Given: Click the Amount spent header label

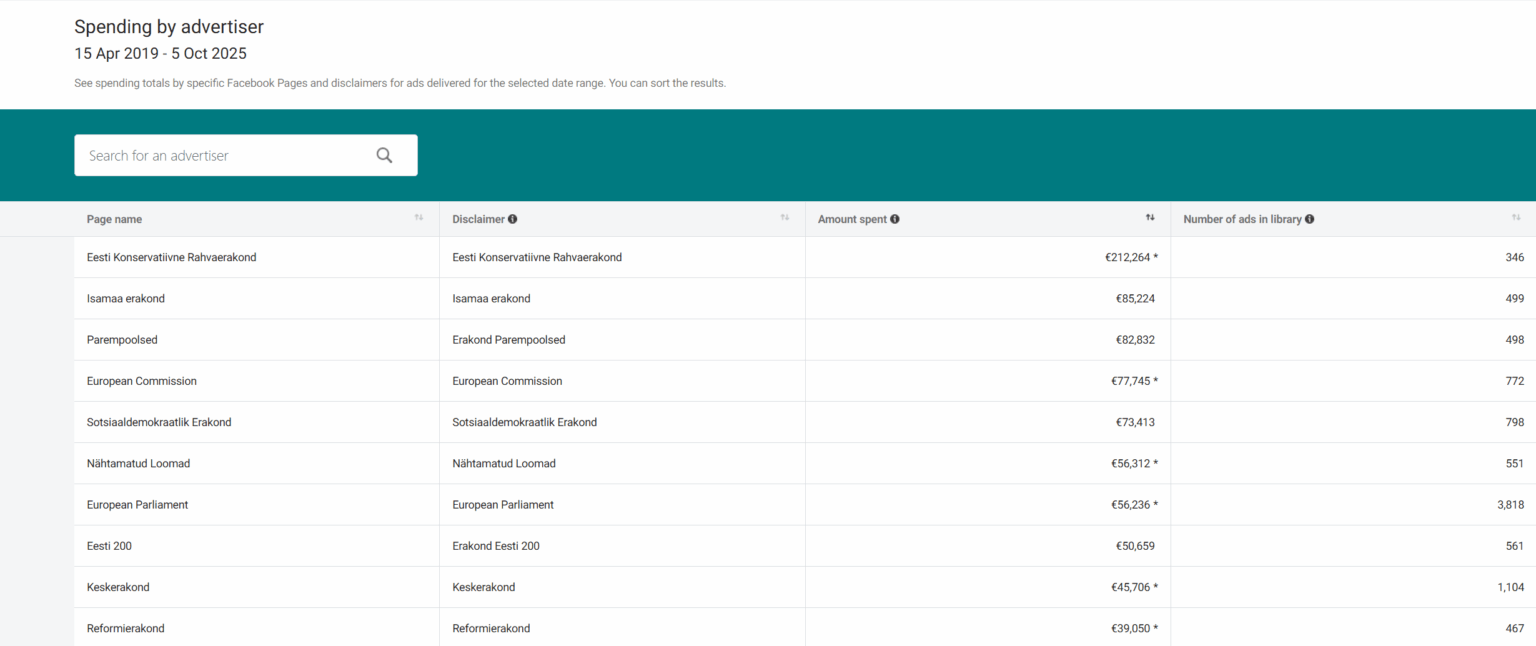Looking at the screenshot, I should (x=852, y=219).
